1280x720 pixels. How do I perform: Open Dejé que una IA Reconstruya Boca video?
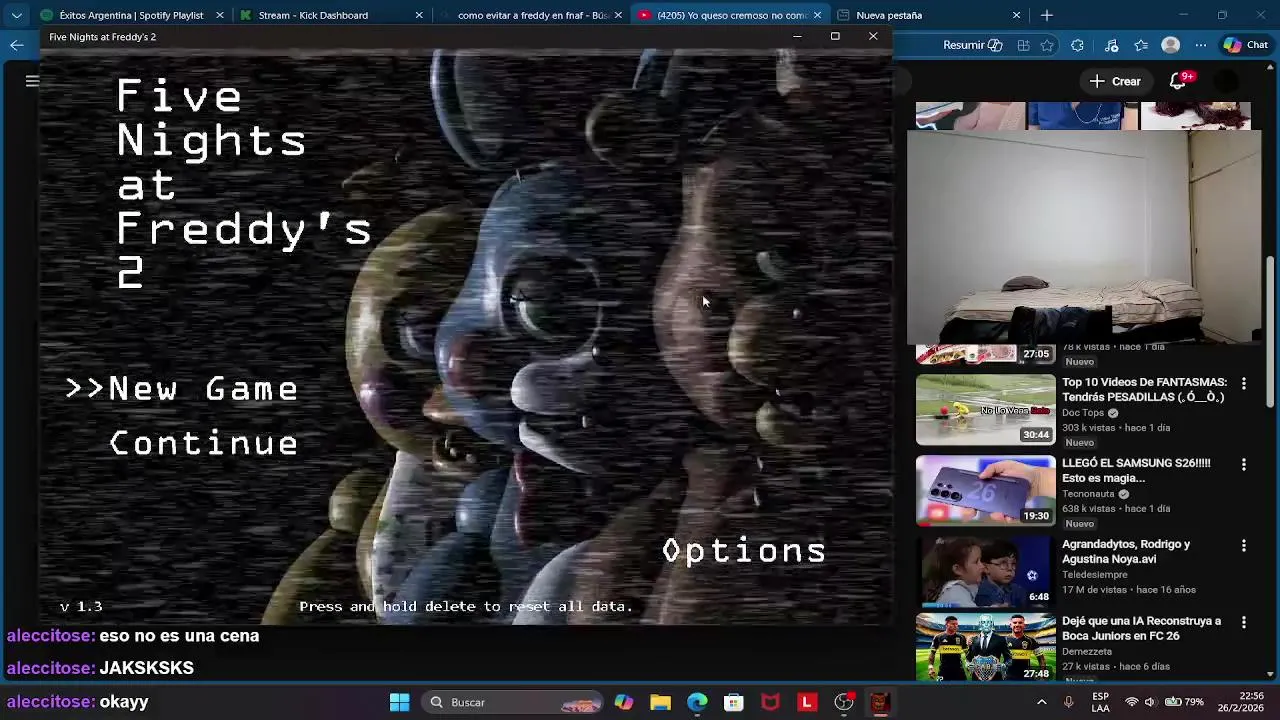pyautogui.click(x=1141, y=628)
